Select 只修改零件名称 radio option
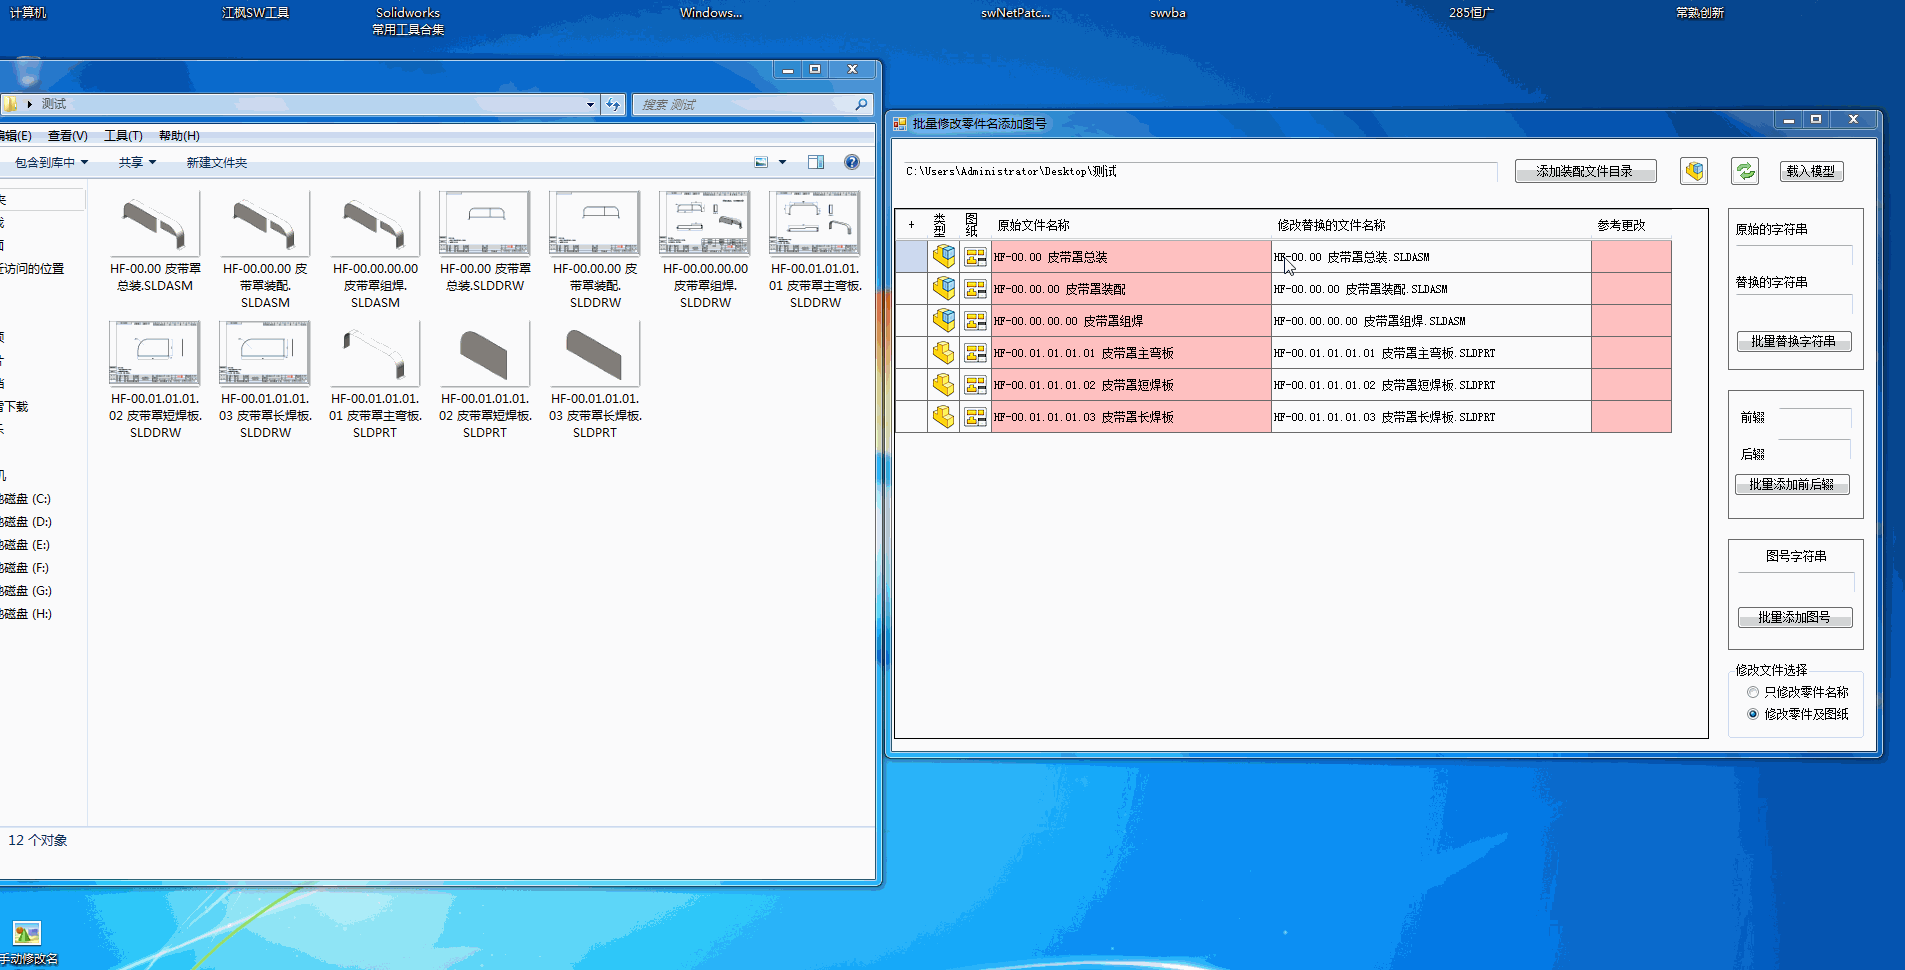The height and width of the screenshot is (970, 1905). [x=1753, y=692]
